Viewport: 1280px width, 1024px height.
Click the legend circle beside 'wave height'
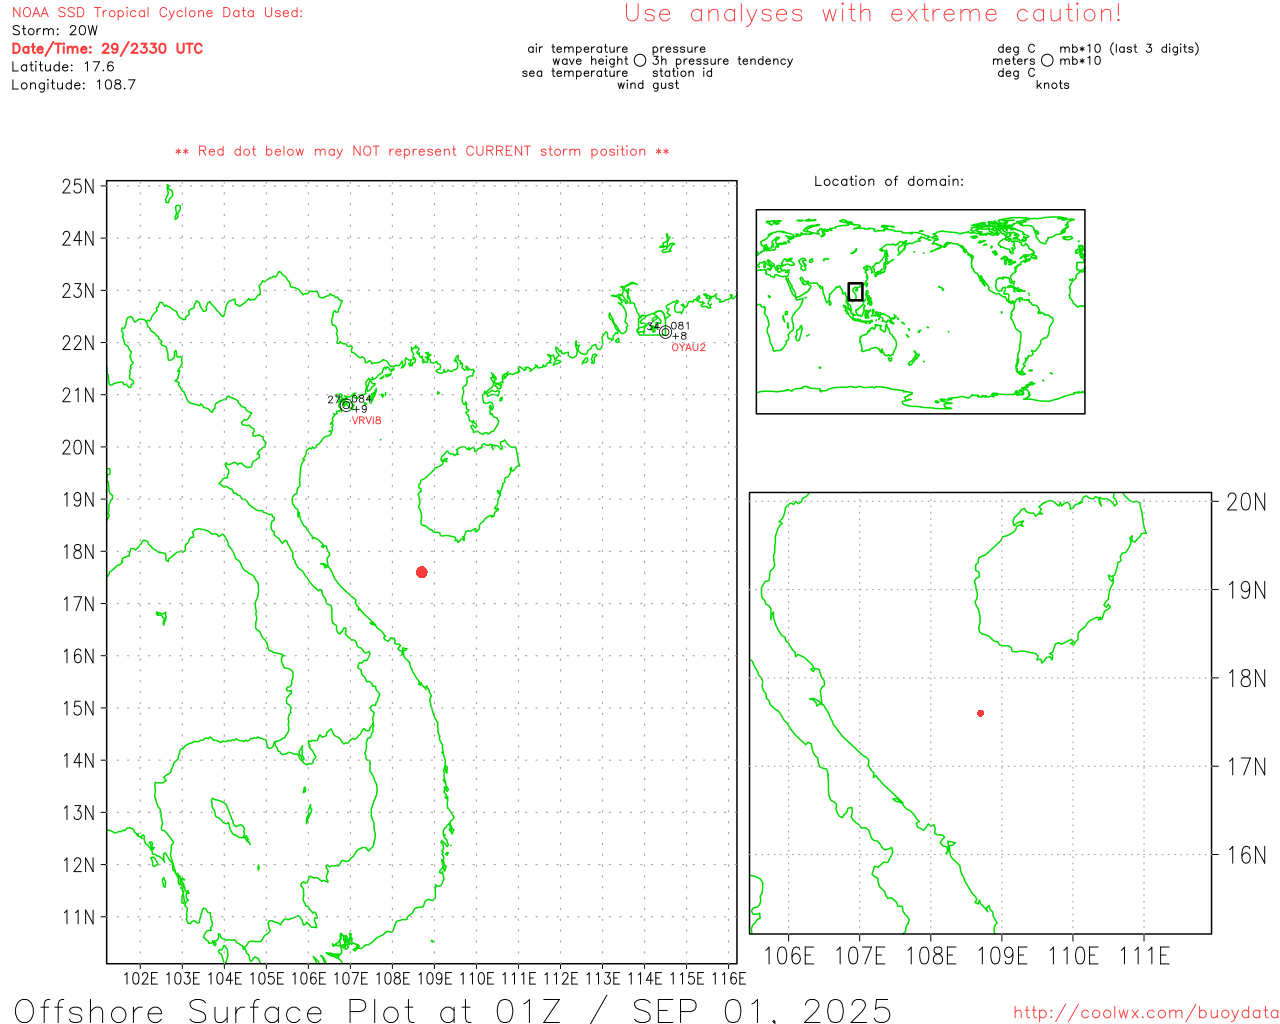(640, 61)
